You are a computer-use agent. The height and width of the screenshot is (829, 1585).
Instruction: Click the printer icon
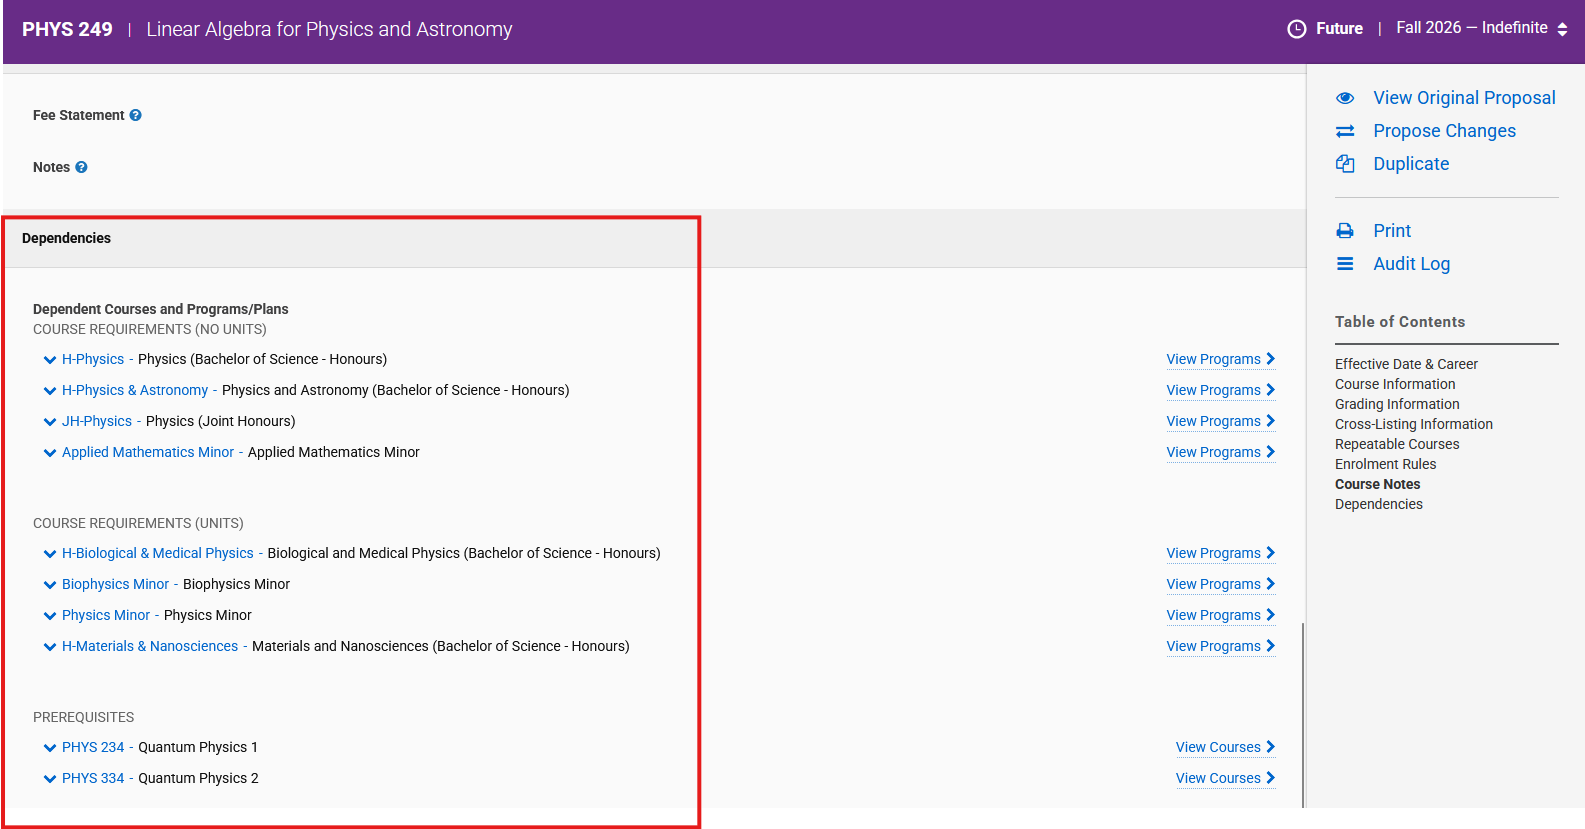coord(1345,231)
